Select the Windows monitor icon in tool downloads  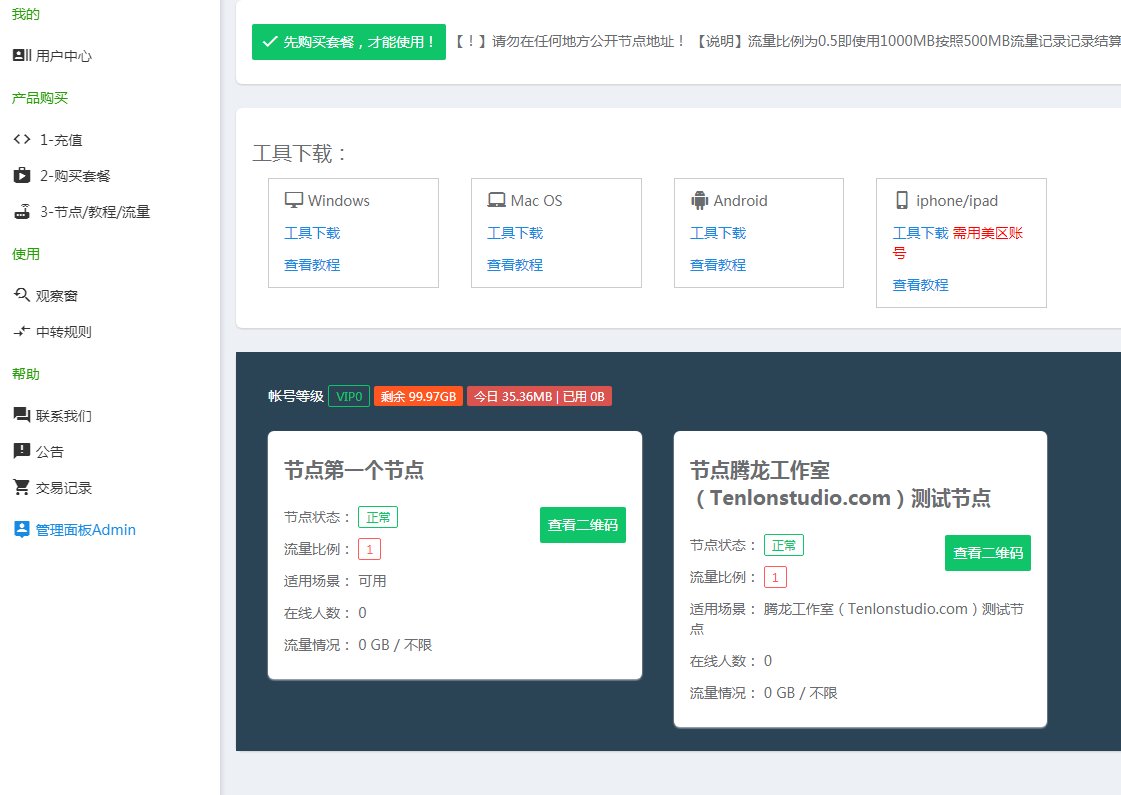tap(294, 199)
